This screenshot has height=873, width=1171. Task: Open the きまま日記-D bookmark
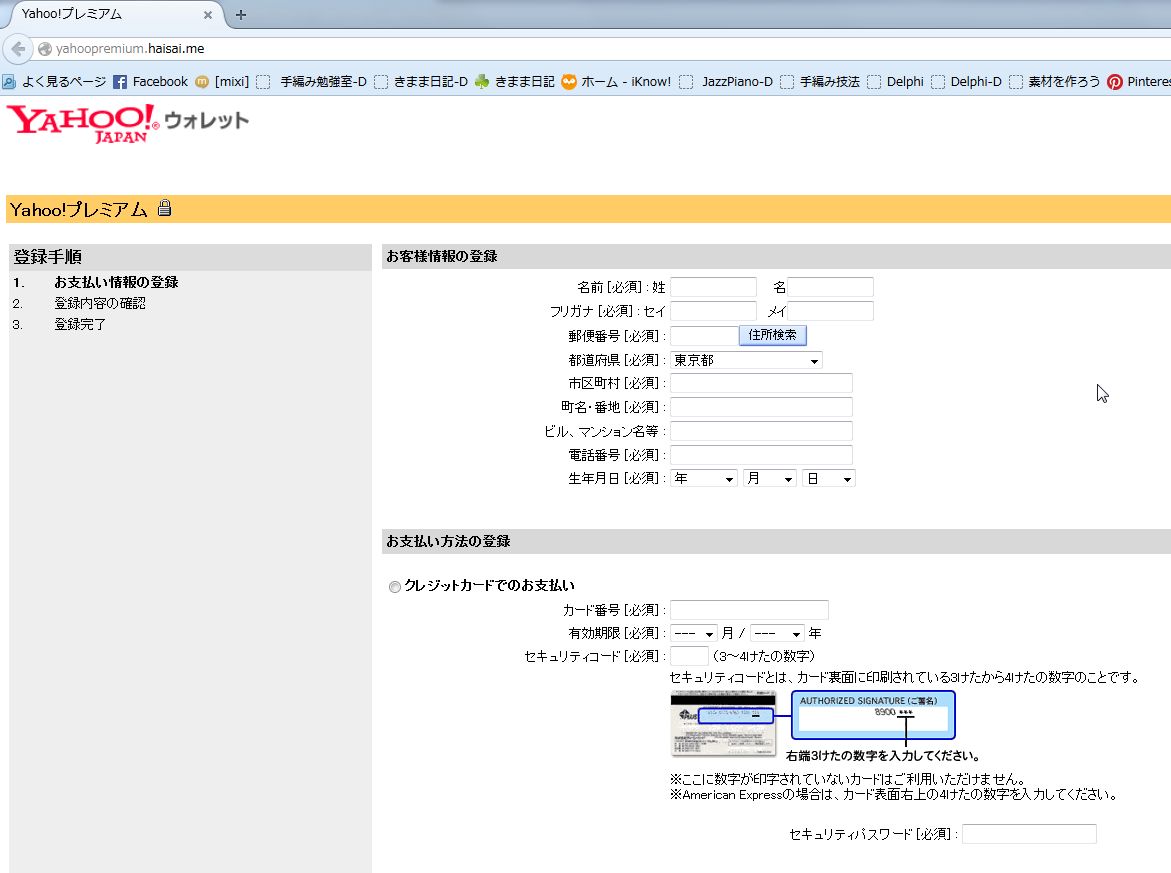tap(421, 81)
